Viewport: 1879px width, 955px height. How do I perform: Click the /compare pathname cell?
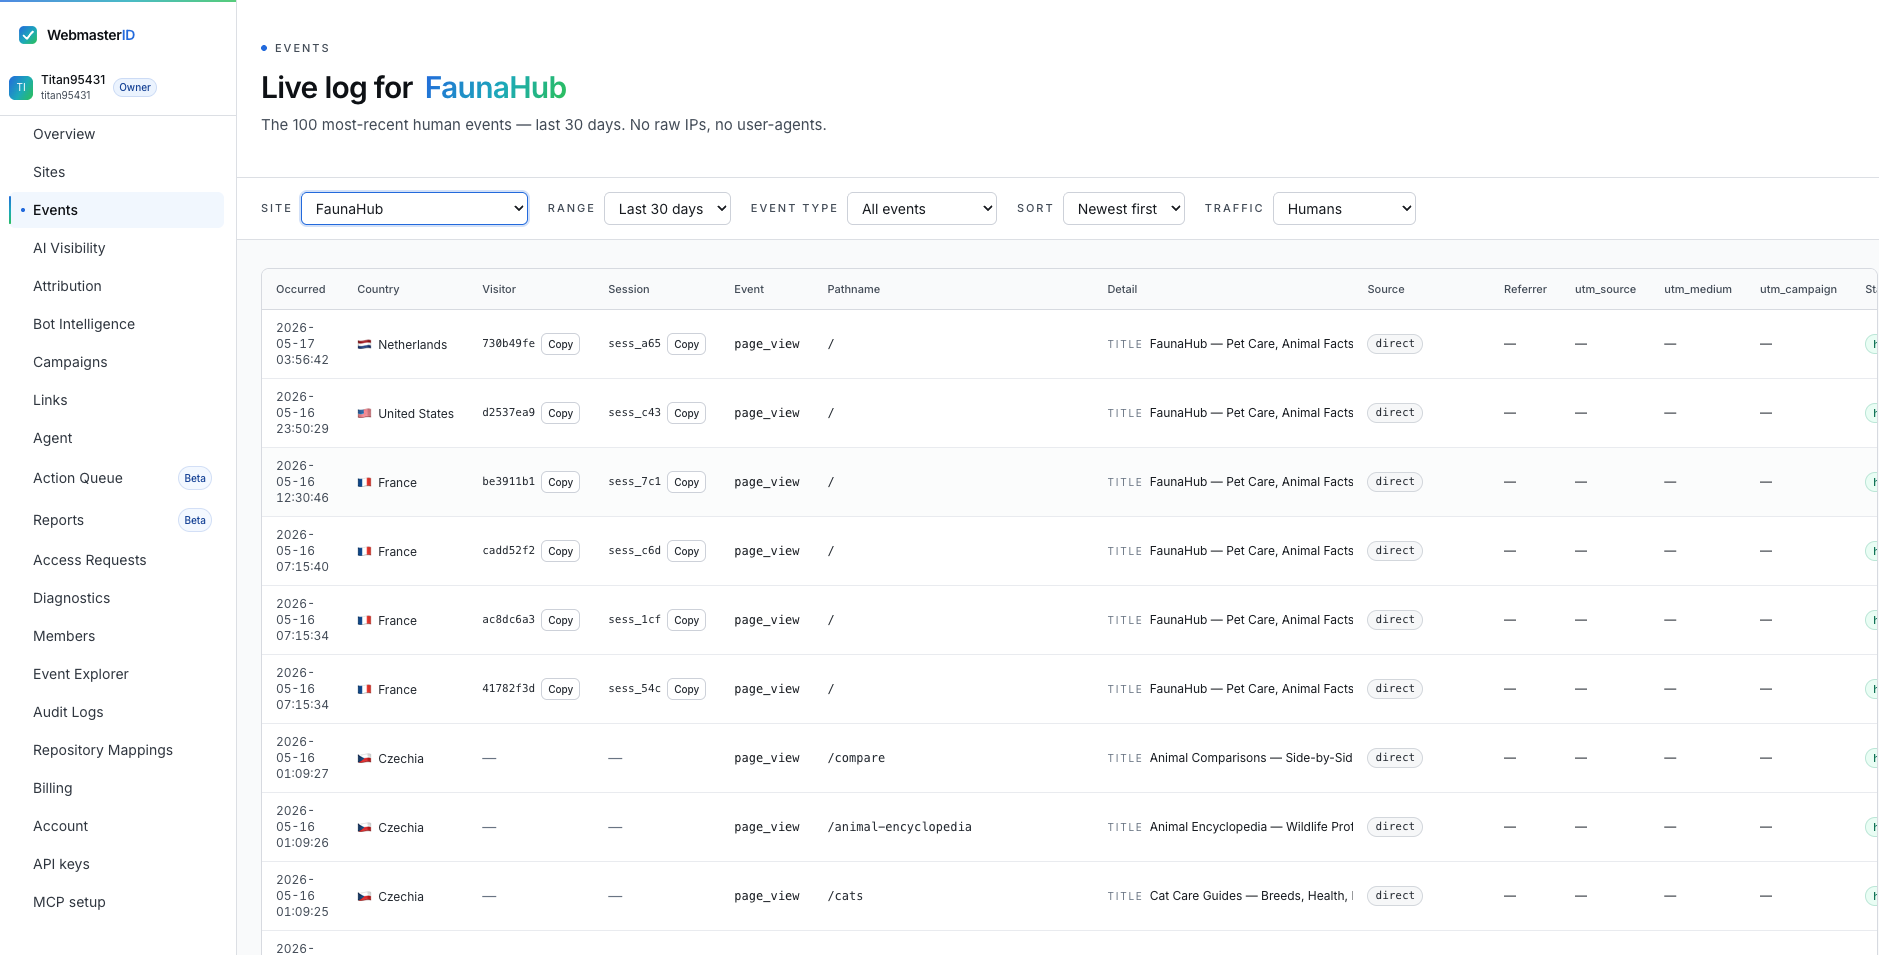coord(856,758)
